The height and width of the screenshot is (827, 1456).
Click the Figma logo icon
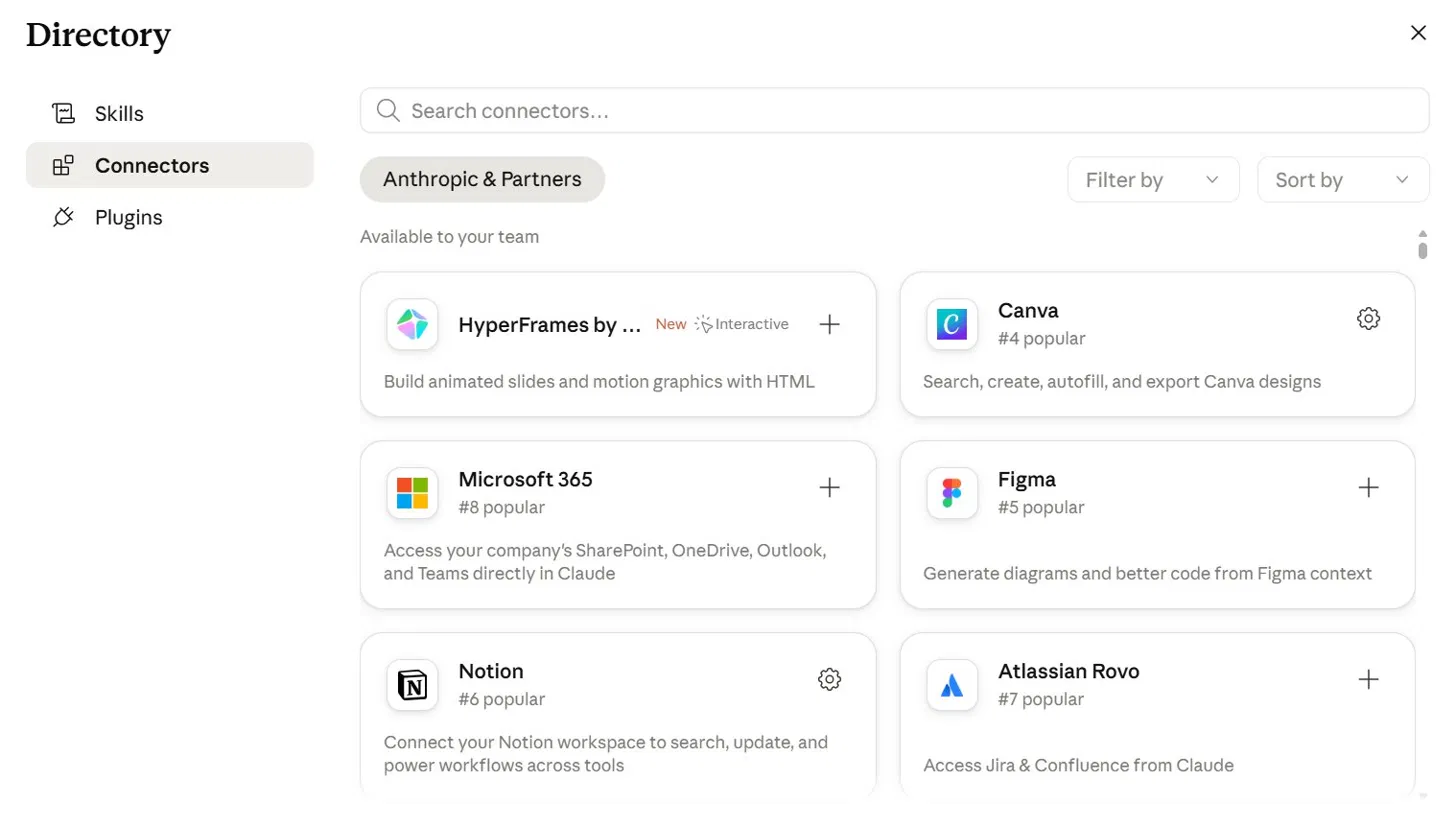952,493
